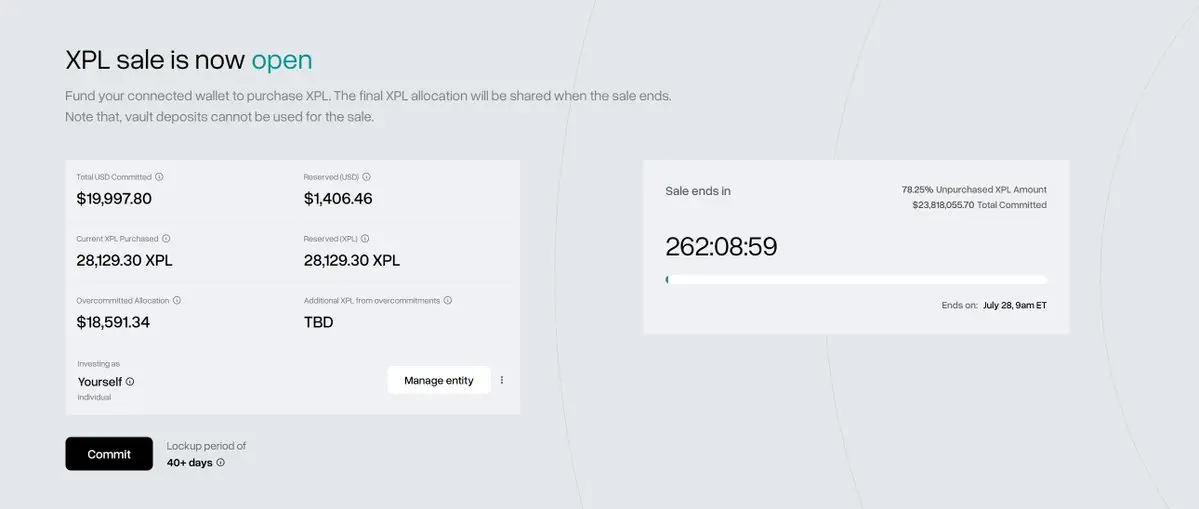Viewport: 1199px width, 509px height.
Task: Click the 262:08:59 countdown timer
Action: [721, 247]
